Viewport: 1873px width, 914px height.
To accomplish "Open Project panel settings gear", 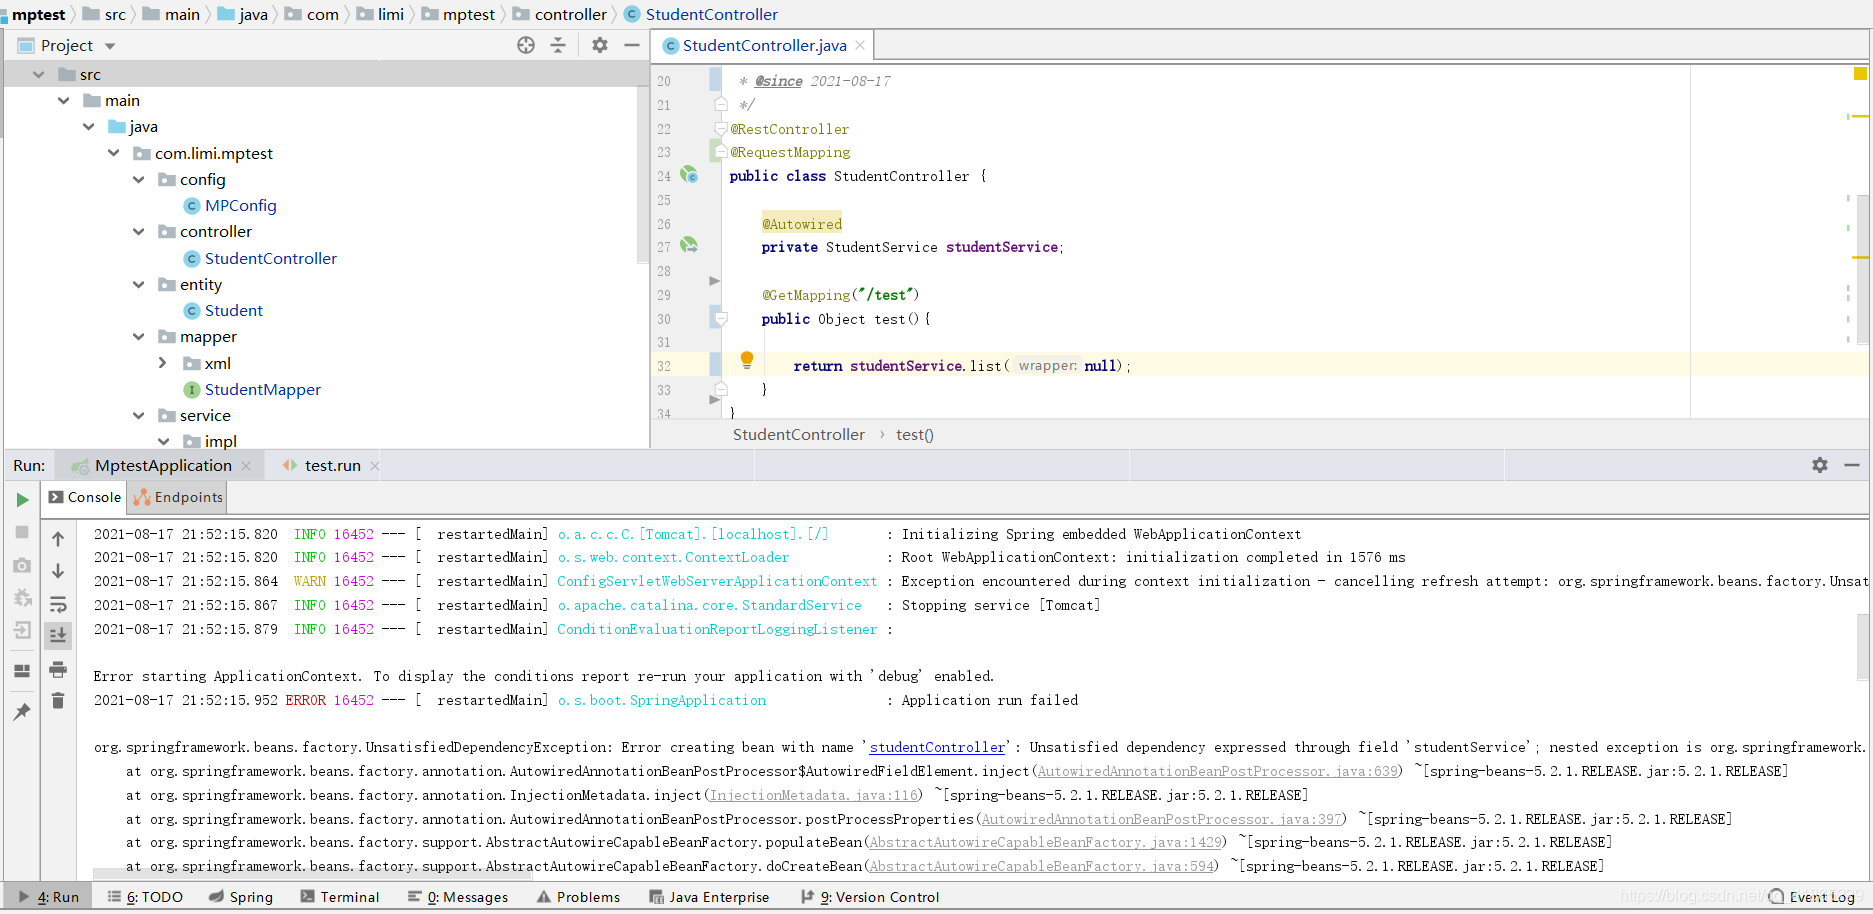I will [x=598, y=45].
